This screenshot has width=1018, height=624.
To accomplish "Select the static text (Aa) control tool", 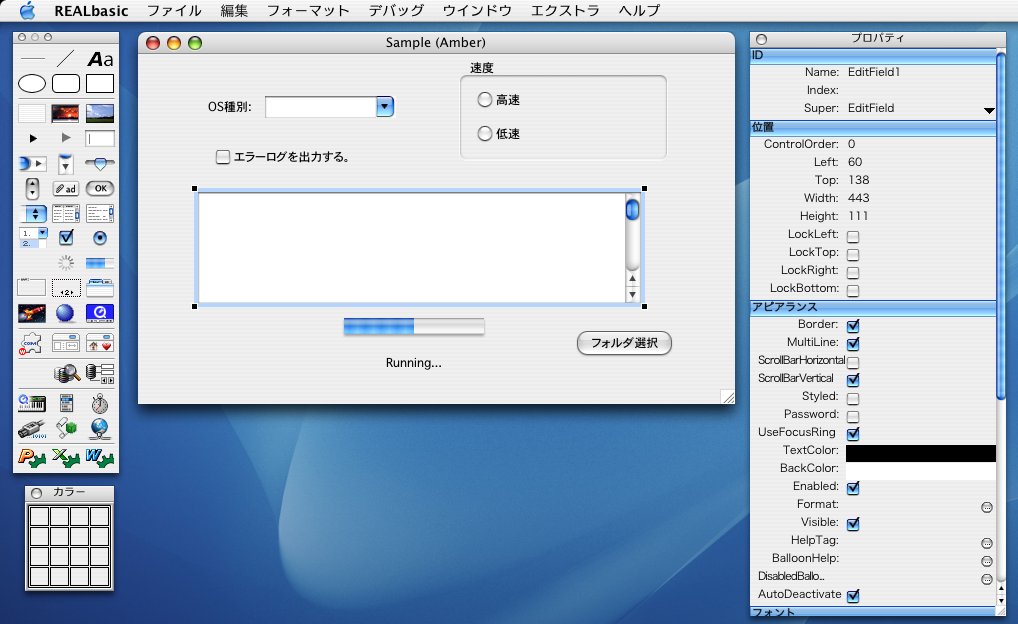I will [x=100, y=59].
